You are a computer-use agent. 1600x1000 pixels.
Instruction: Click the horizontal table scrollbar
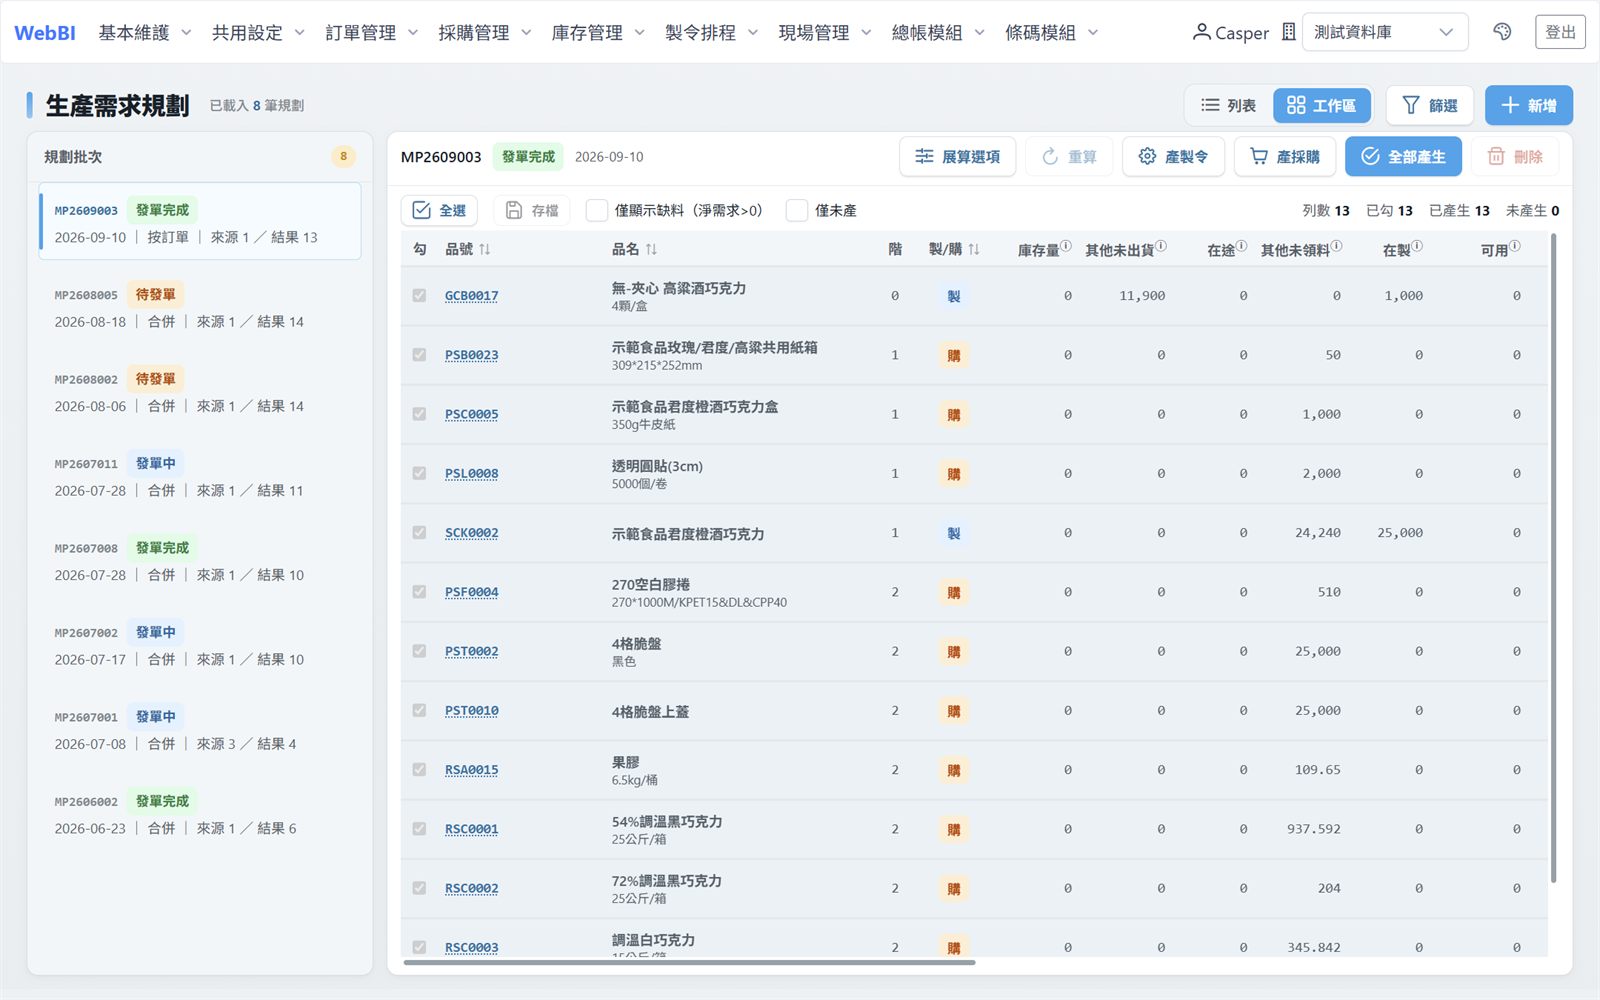pyautogui.click(x=689, y=962)
